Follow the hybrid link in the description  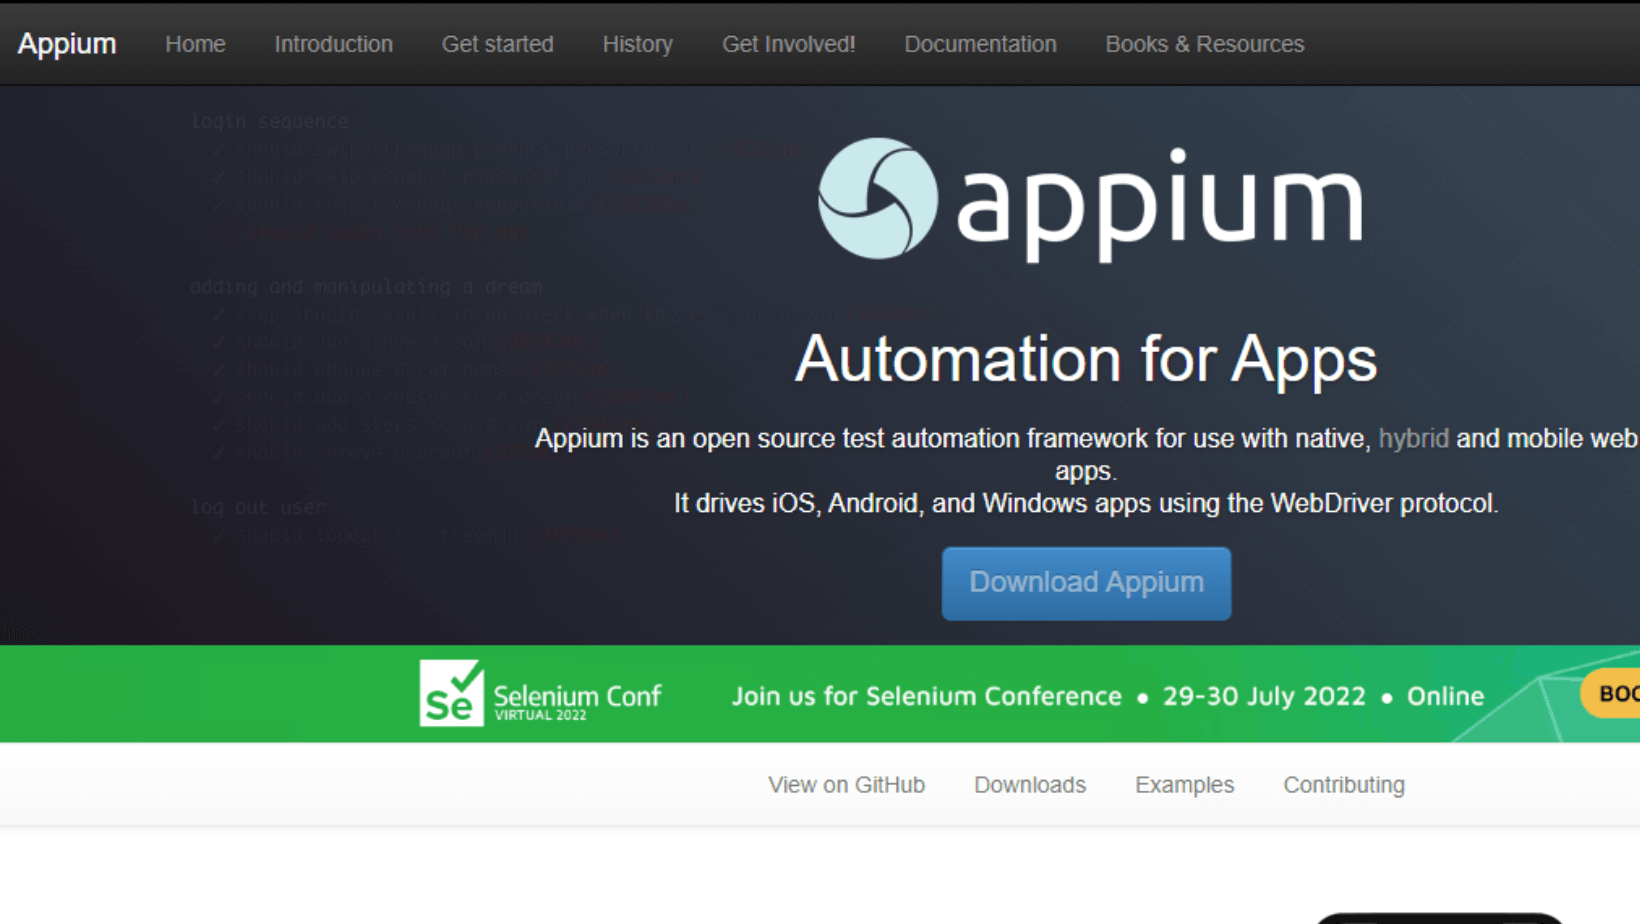pos(1413,438)
